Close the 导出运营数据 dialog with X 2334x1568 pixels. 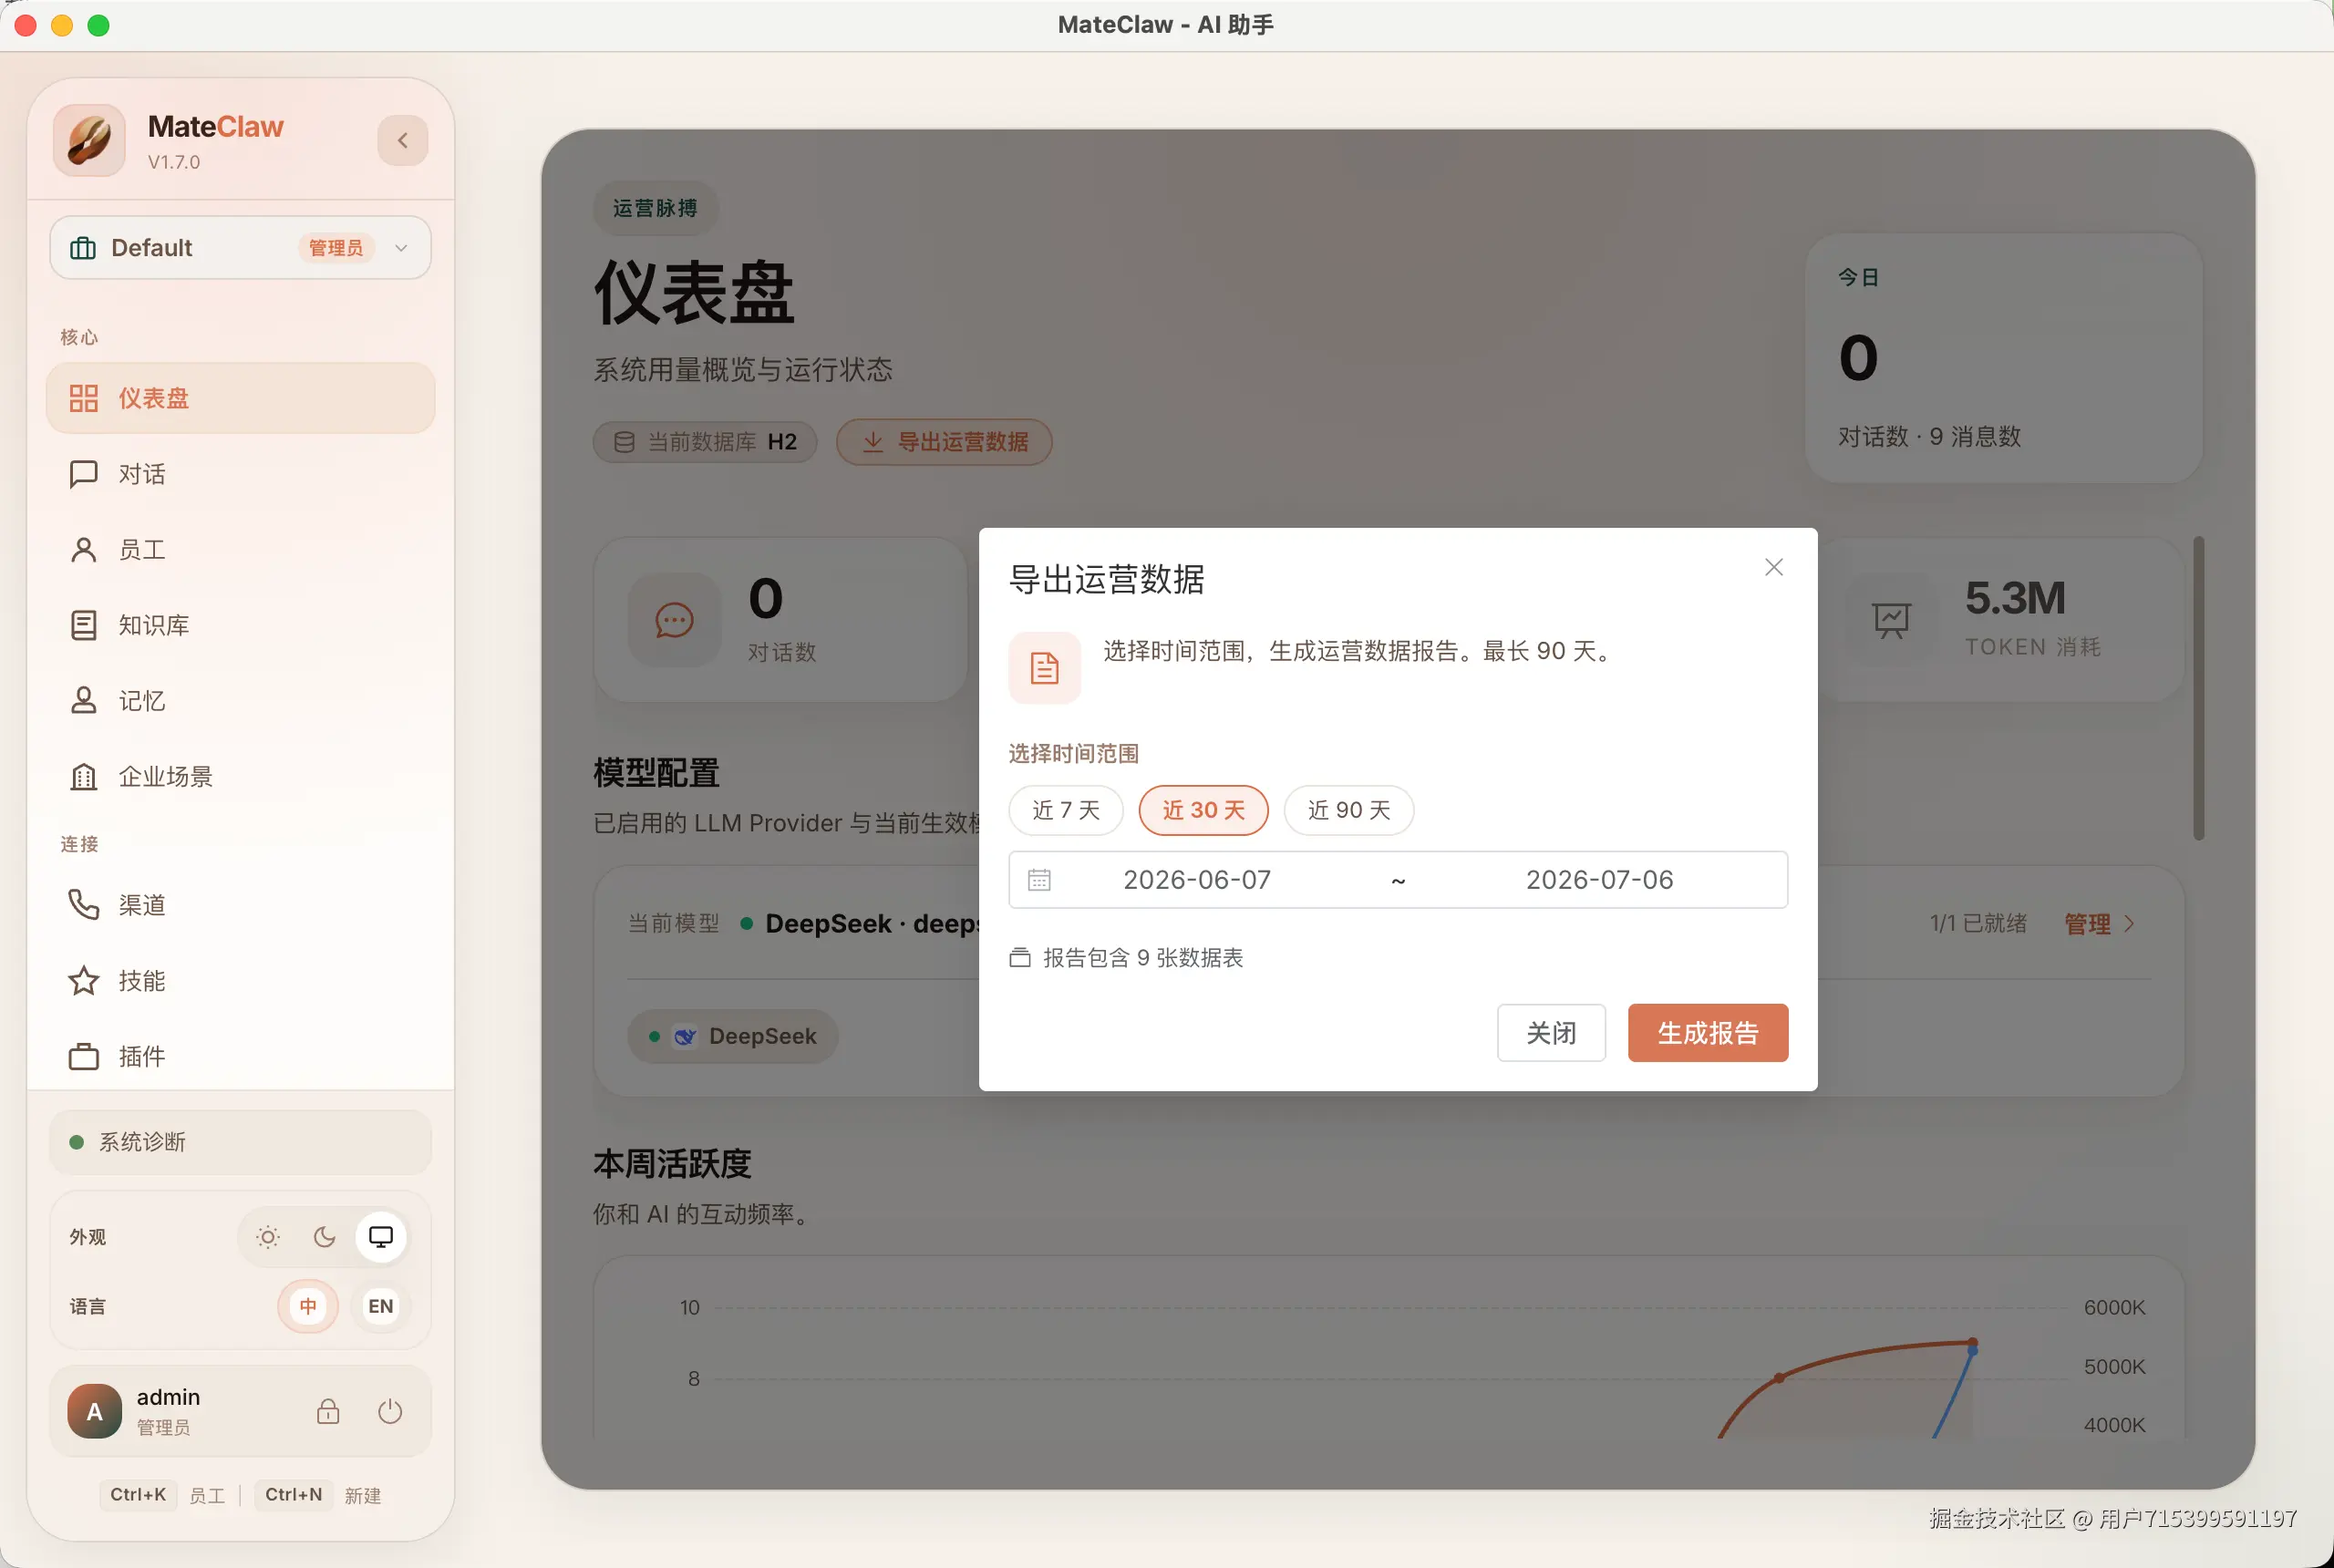point(1774,567)
